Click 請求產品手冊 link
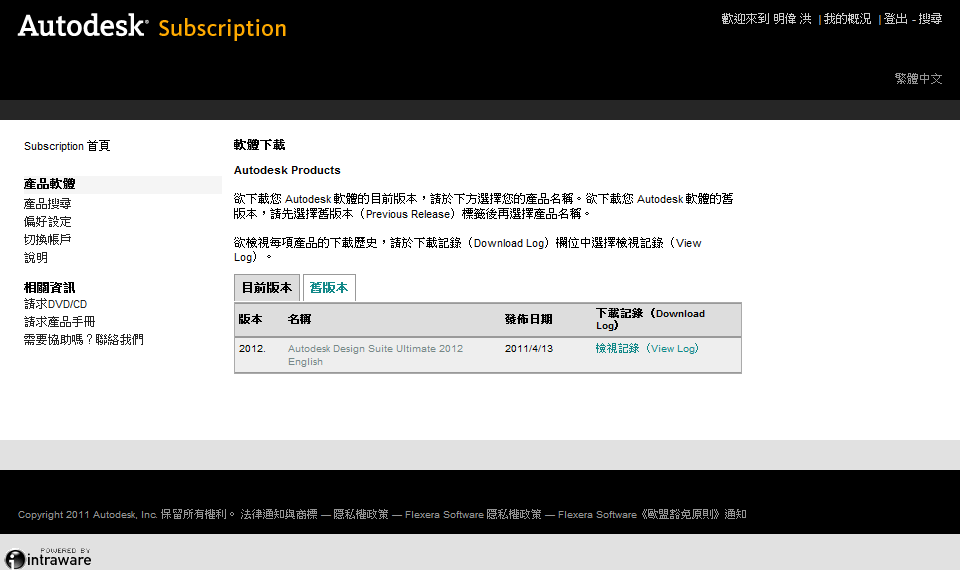 (x=59, y=321)
